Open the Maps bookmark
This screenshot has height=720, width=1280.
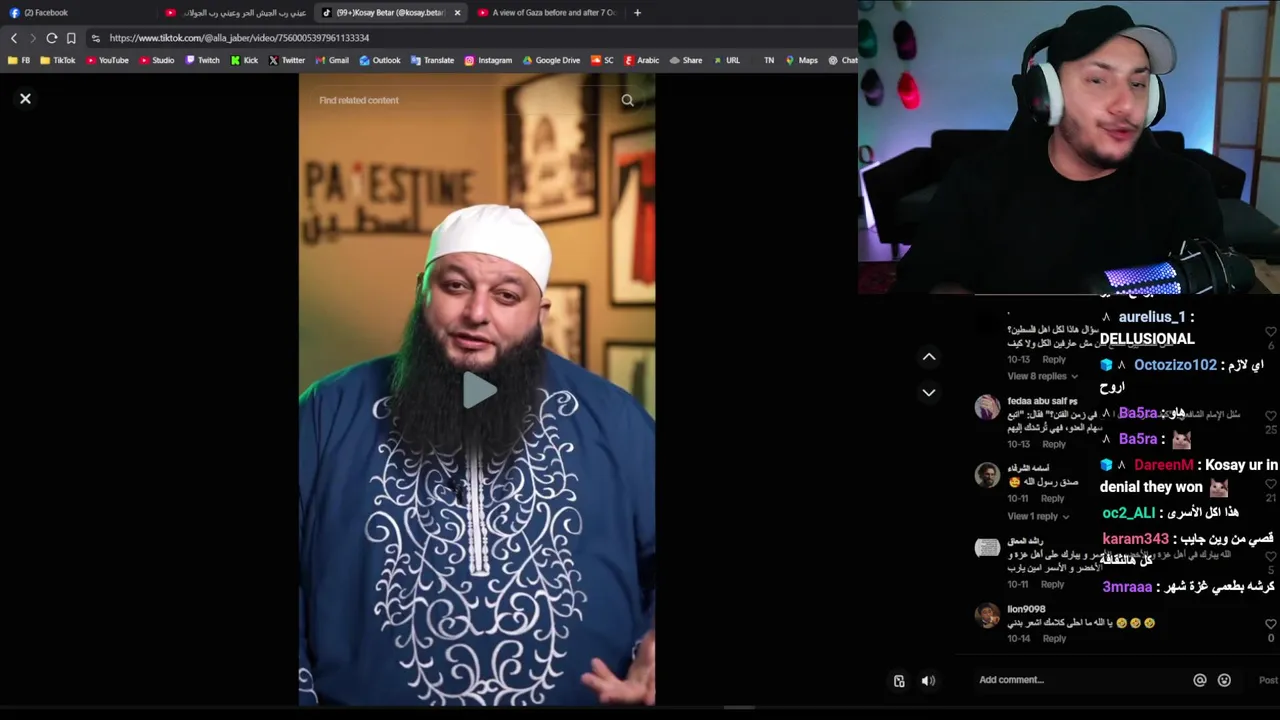coord(802,60)
